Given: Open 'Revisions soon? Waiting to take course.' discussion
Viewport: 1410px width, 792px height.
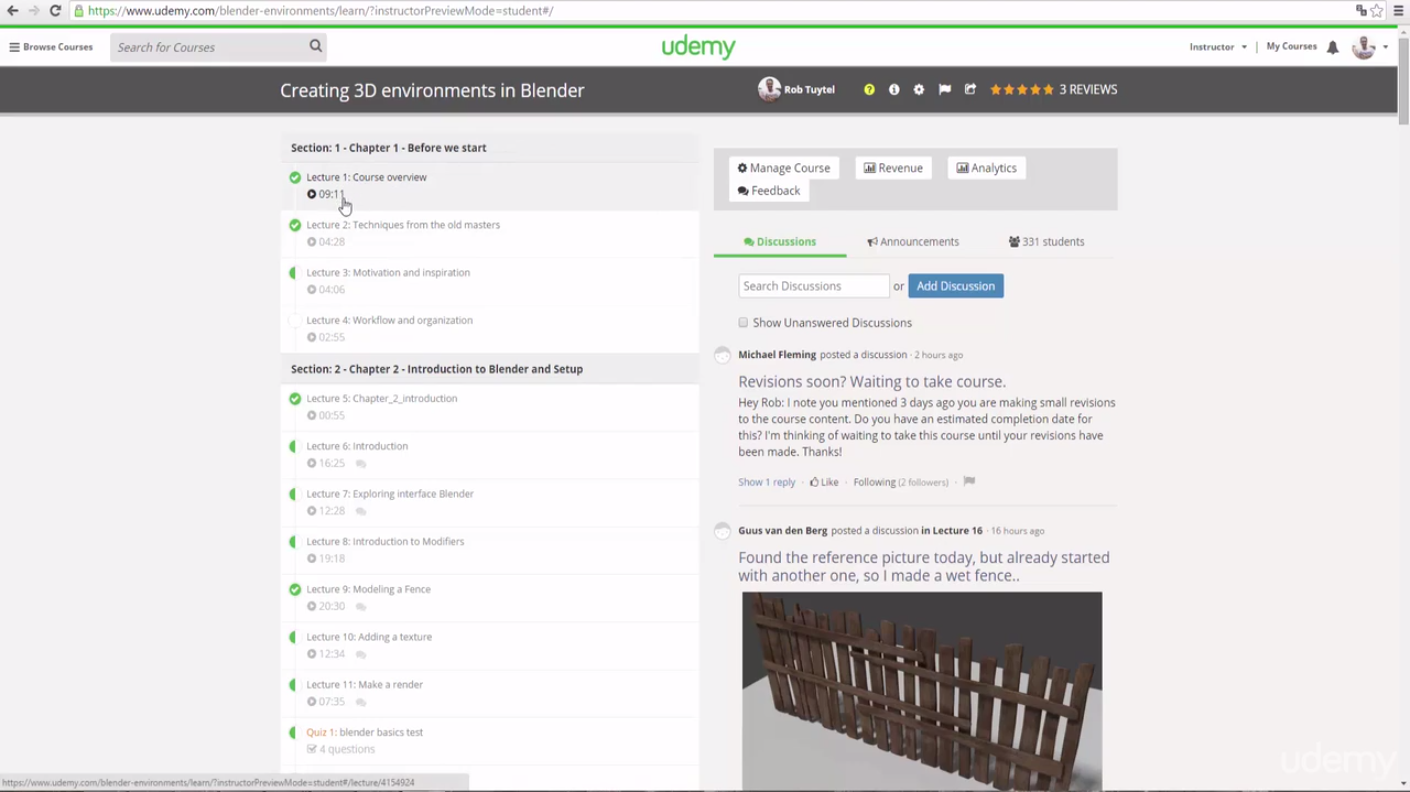Looking at the screenshot, I should (872, 382).
